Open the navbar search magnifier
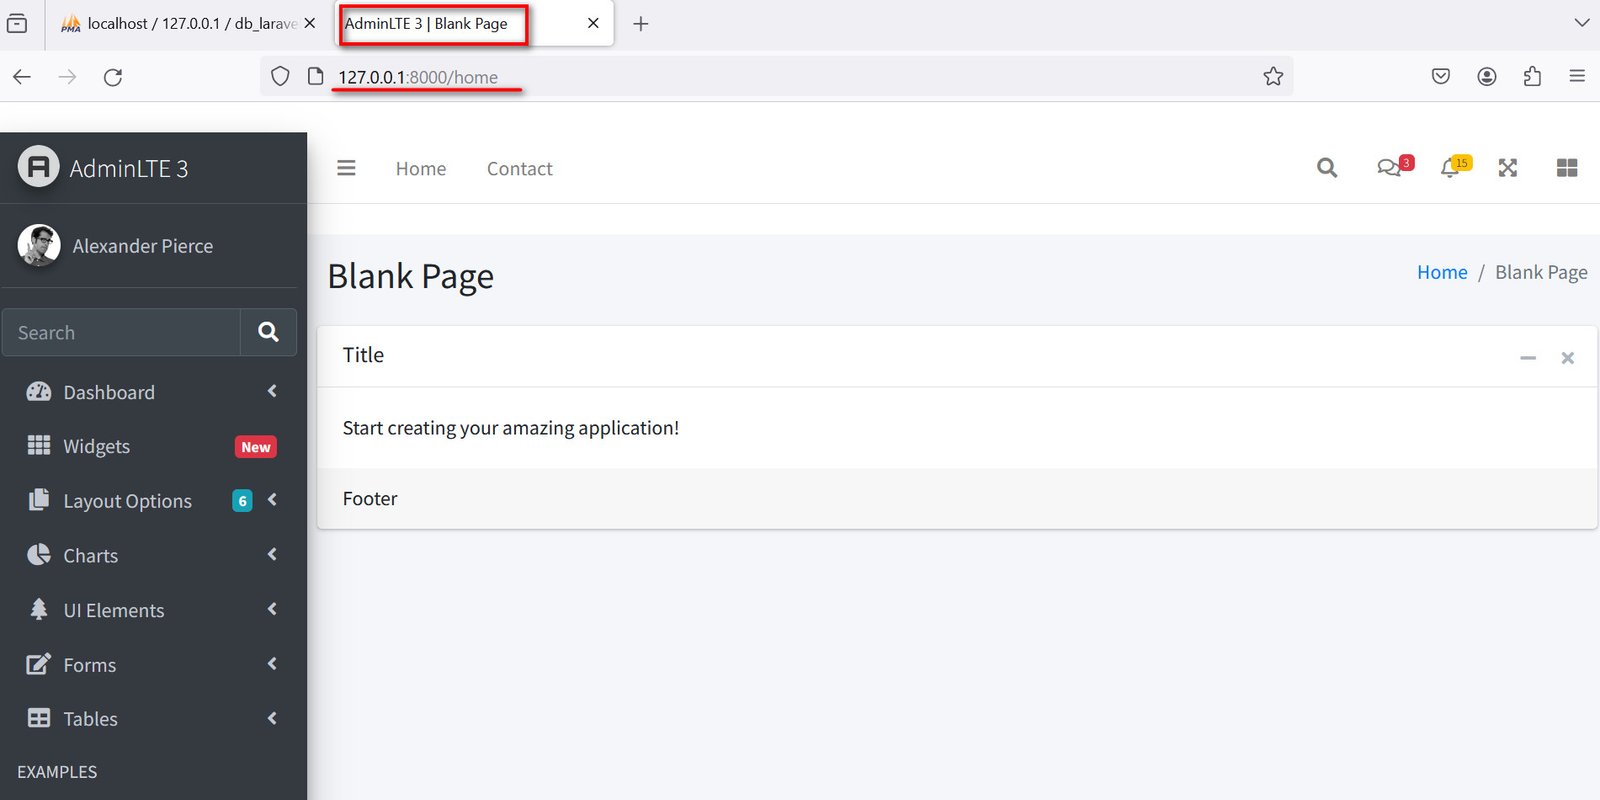 (x=1327, y=168)
